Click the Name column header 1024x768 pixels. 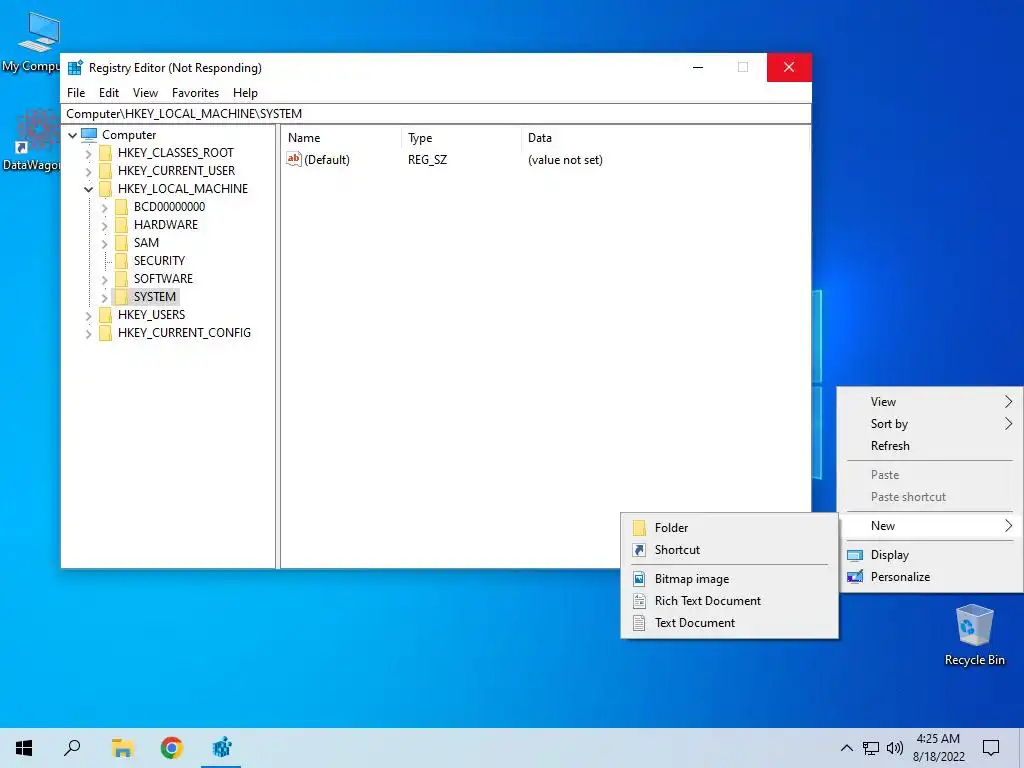(341, 138)
